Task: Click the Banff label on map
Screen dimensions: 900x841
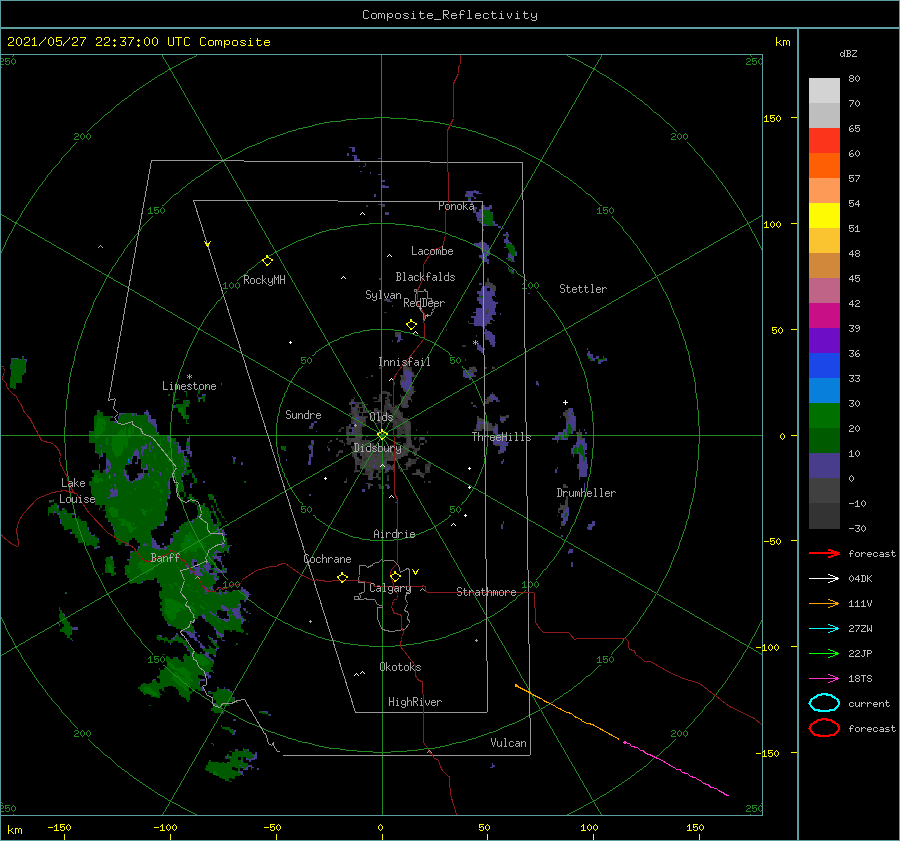Action: point(165,557)
